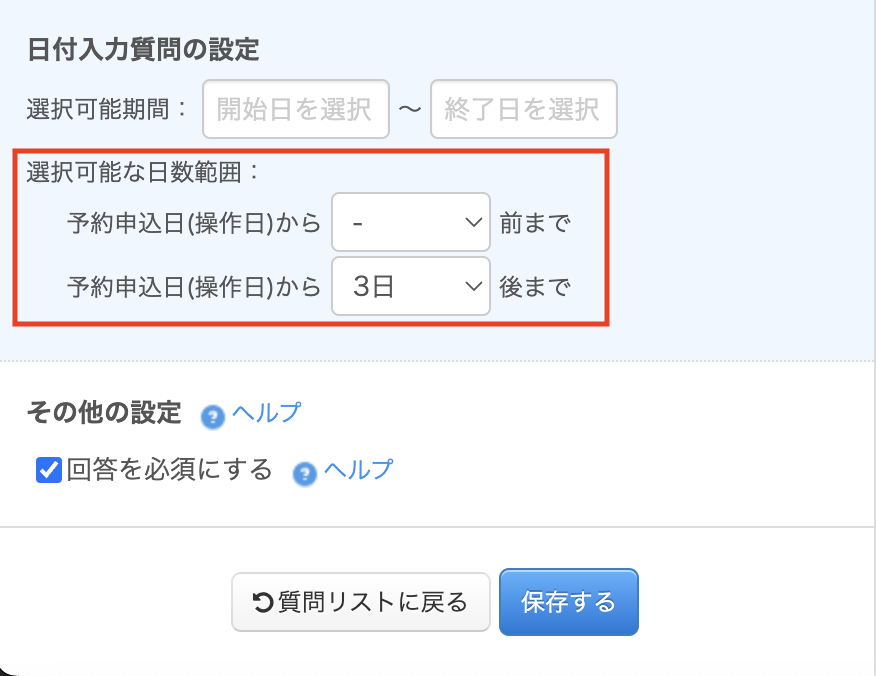Screen dimensions: 876x676
Task: Expand the 後まで dropdown set to 3日
Action: 410,287
